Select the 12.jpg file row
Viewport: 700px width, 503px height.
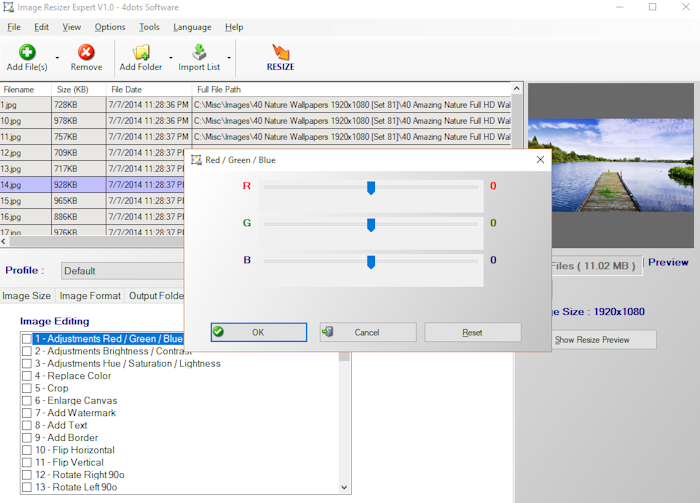click(x=92, y=153)
